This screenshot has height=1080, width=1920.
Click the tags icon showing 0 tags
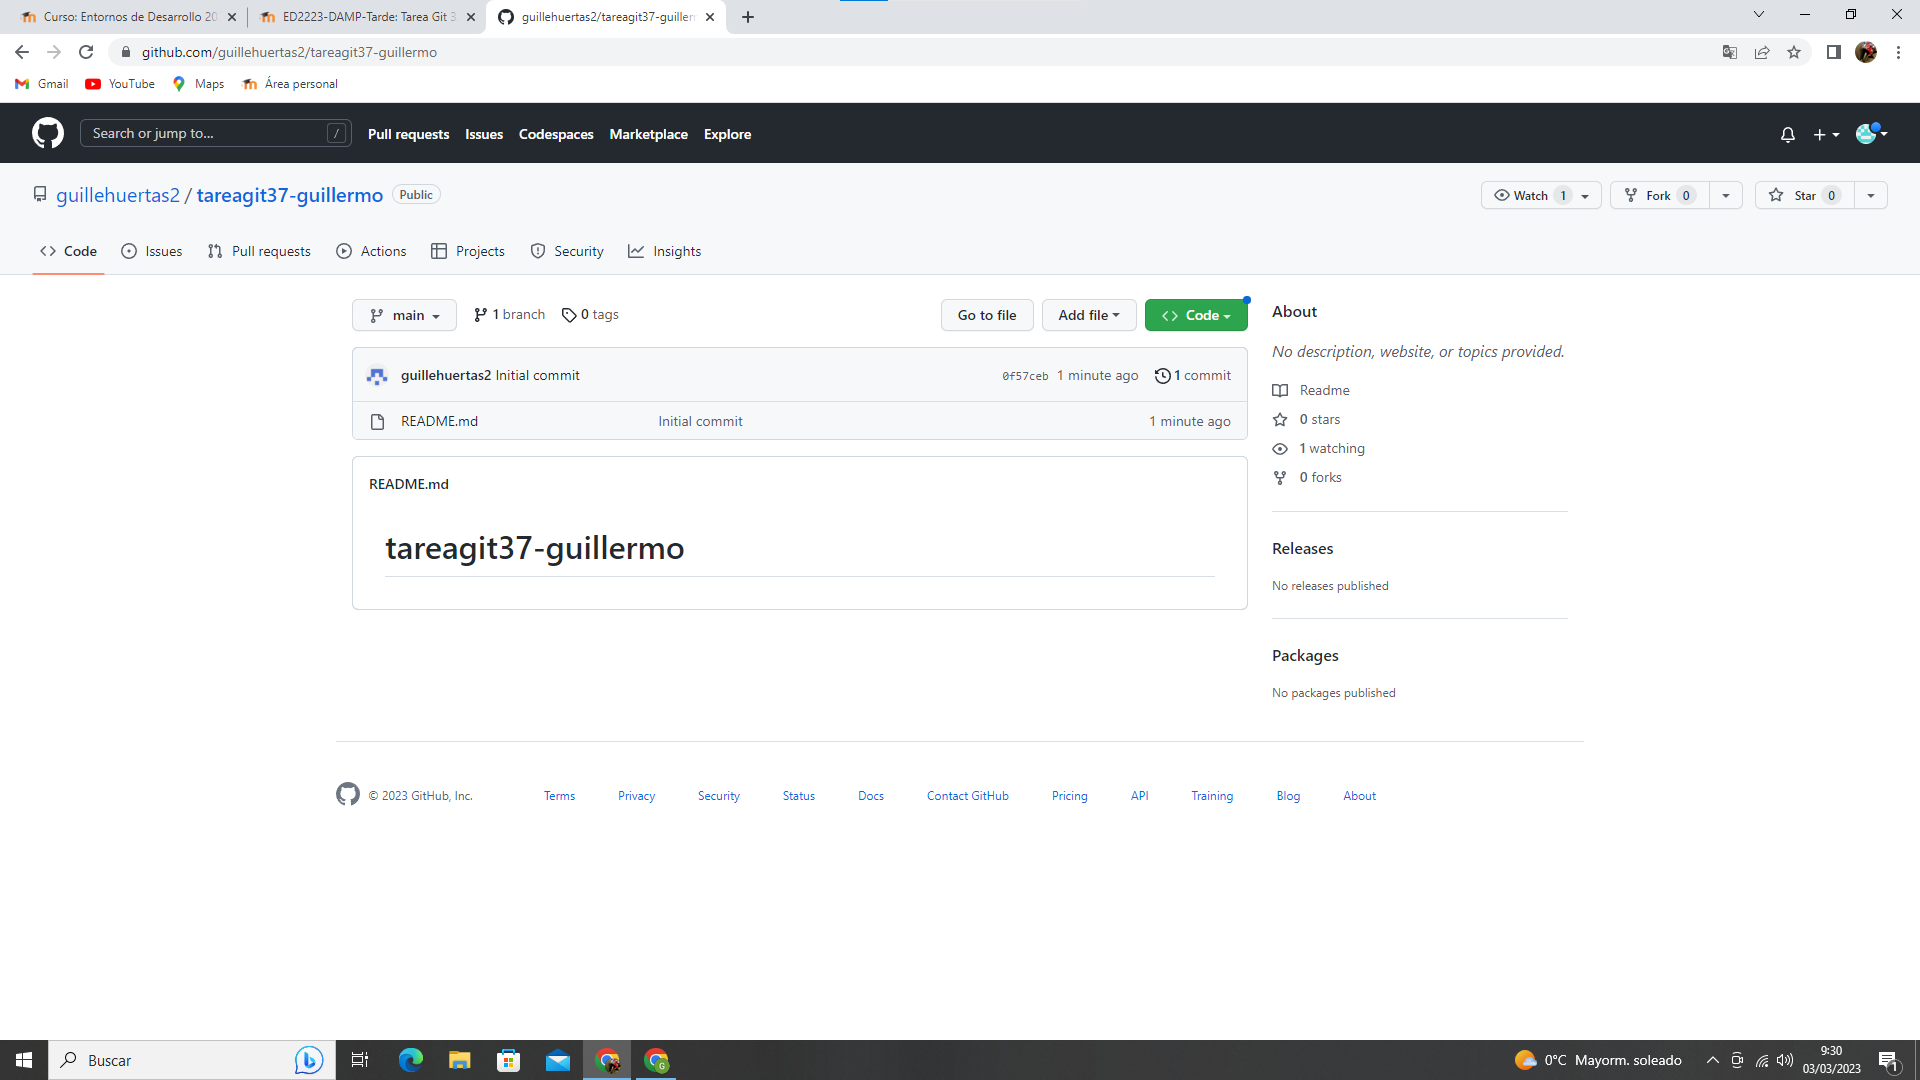pyautogui.click(x=570, y=314)
